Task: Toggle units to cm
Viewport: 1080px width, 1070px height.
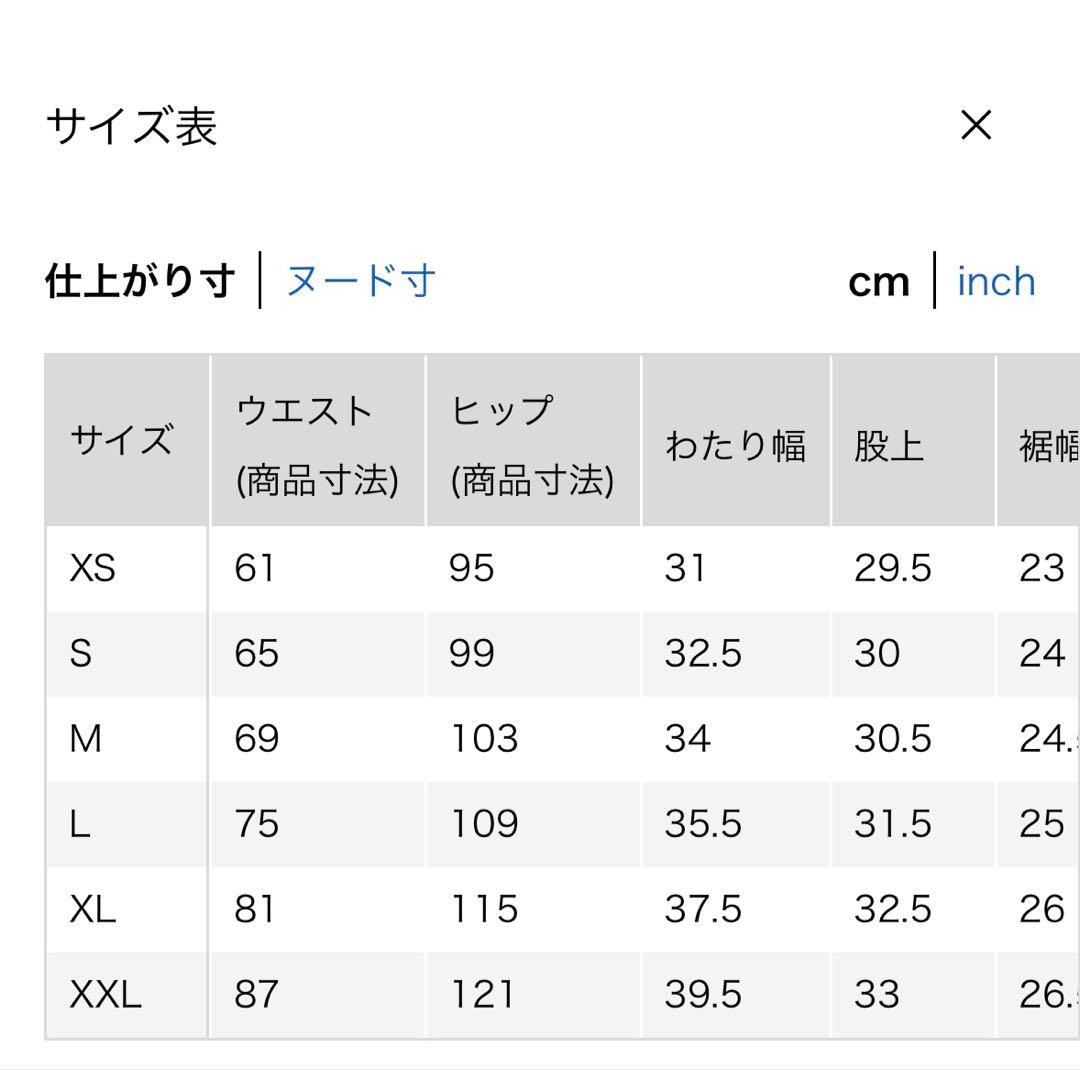Action: (x=879, y=282)
